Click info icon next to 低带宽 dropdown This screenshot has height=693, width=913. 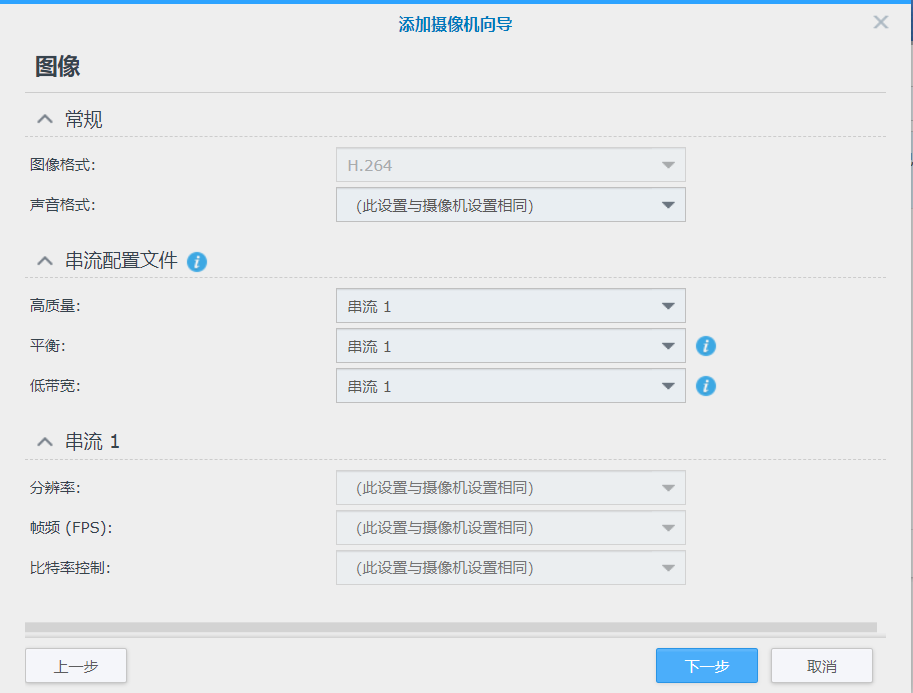(x=706, y=386)
